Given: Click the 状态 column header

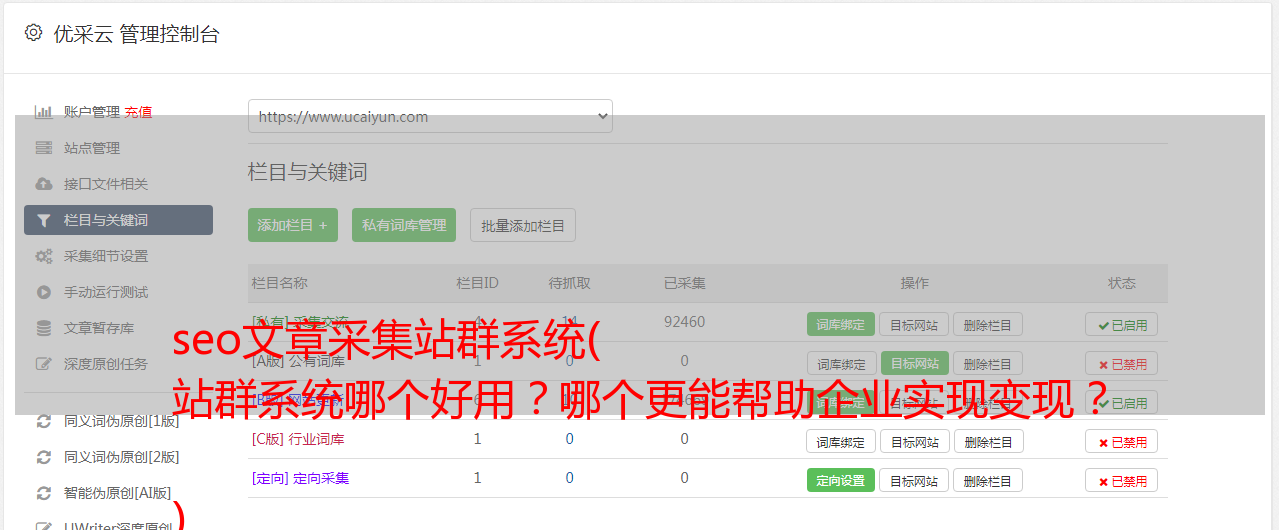Looking at the screenshot, I should click(1122, 283).
